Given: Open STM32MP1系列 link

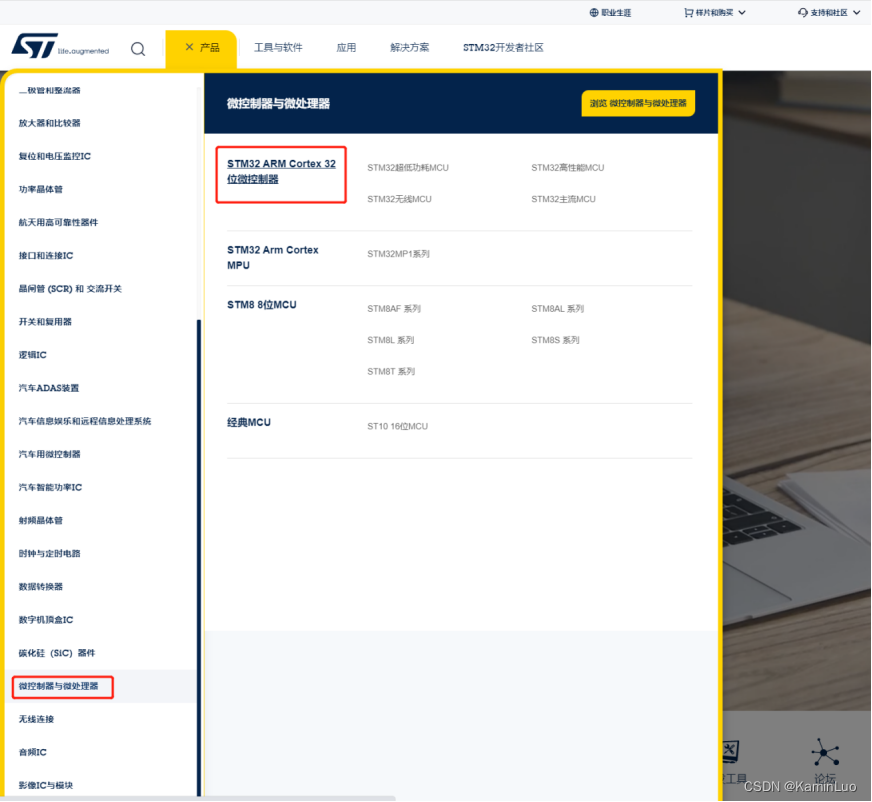Looking at the screenshot, I should (x=398, y=254).
